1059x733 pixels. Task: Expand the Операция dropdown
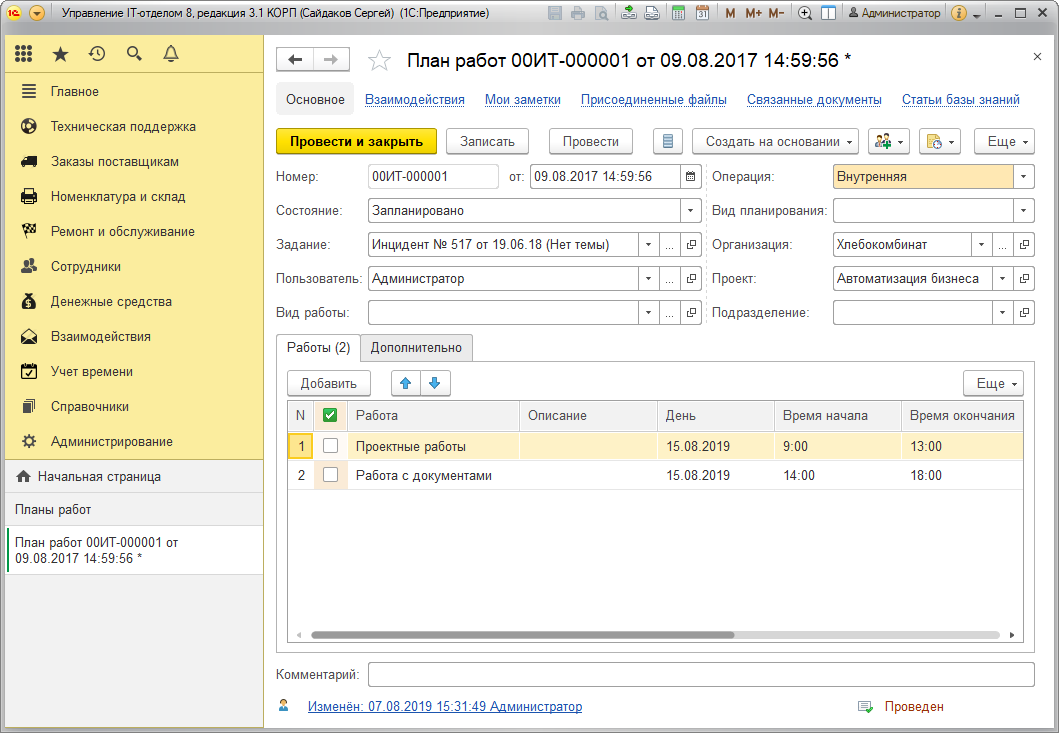pos(1024,176)
